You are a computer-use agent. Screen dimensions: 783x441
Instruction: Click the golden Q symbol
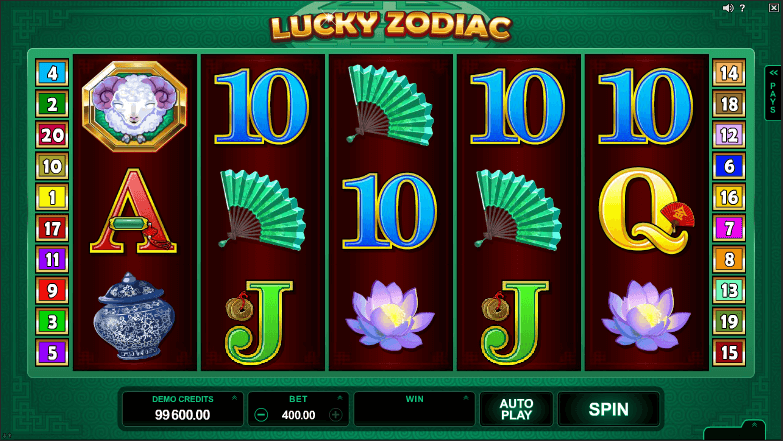point(646,210)
